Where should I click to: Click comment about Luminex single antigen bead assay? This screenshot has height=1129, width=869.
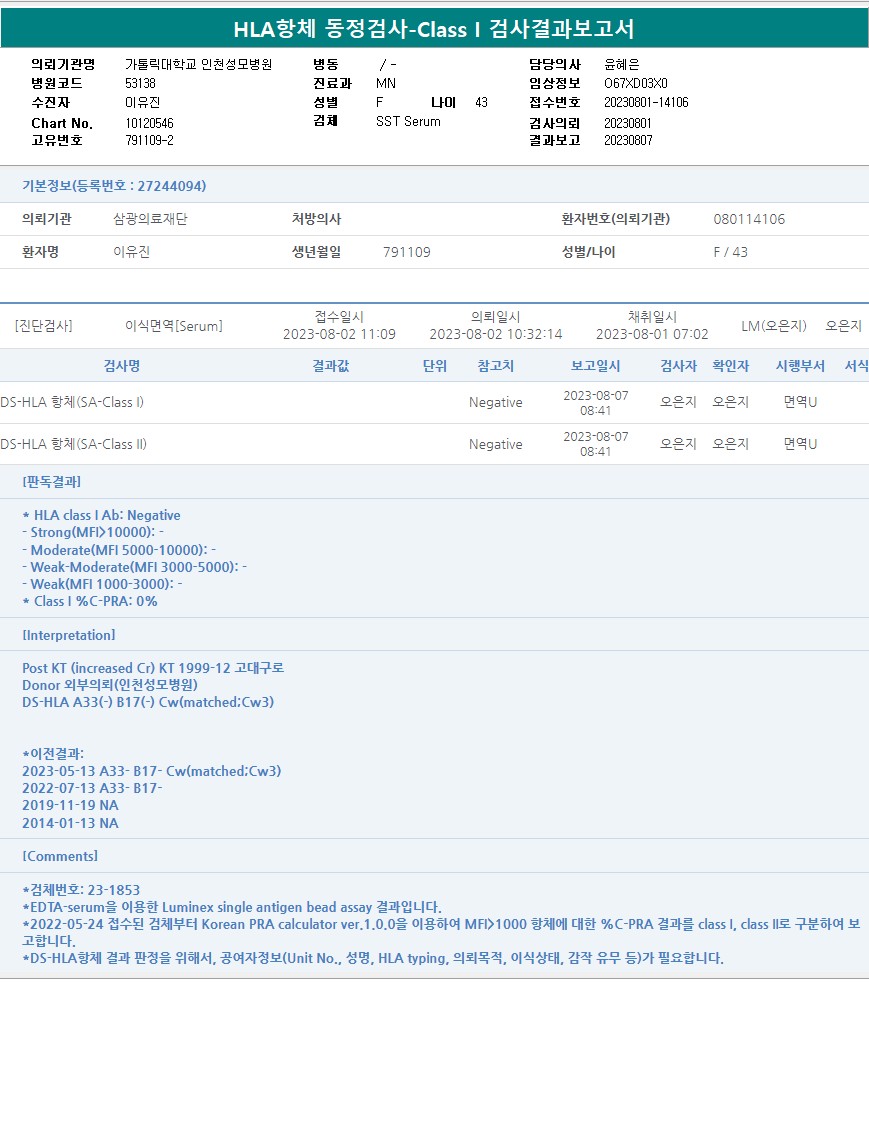click(232, 907)
